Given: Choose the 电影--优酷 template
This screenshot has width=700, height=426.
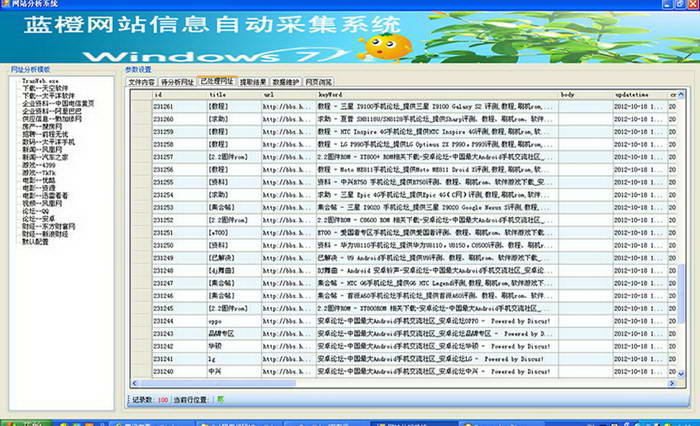Looking at the screenshot, I should click(x=39, y=180).
